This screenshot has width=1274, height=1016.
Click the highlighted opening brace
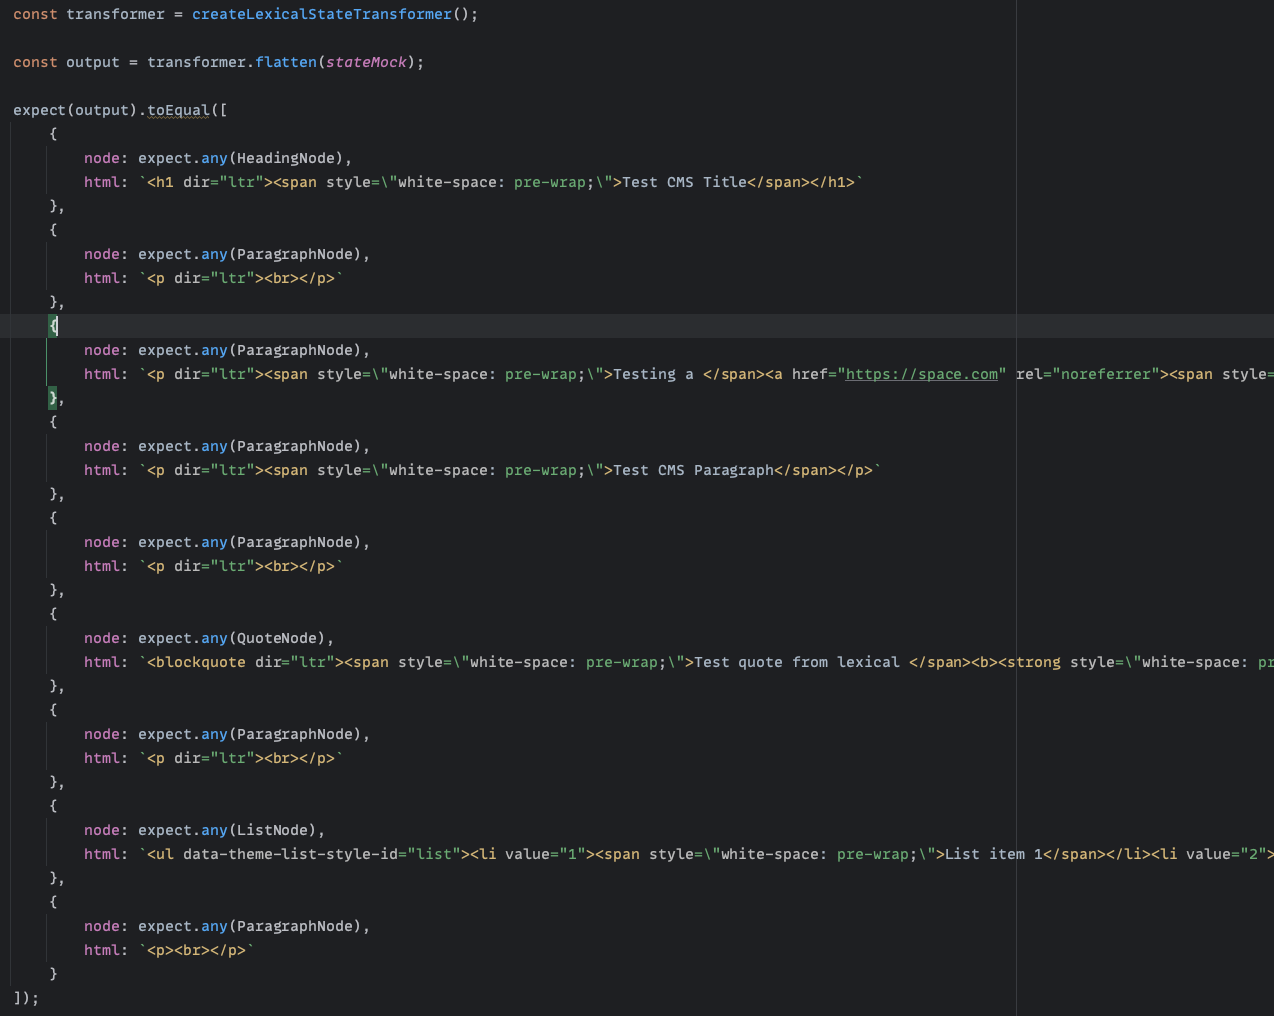pos(52,325)
